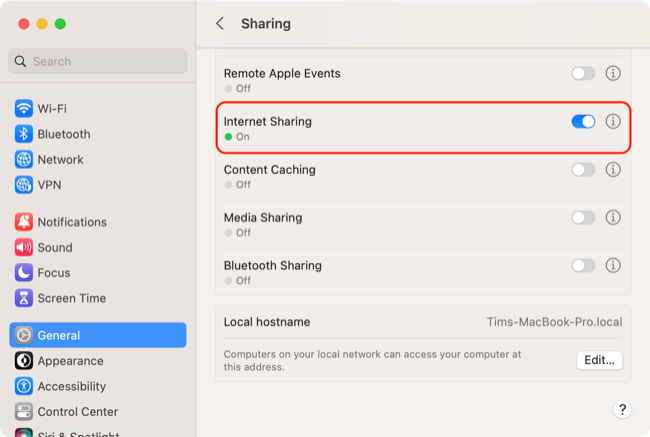Image resolution: width=650 pixels, height=437 pixels.
Task: Open the help question mark button
Action: click(621, 410)
